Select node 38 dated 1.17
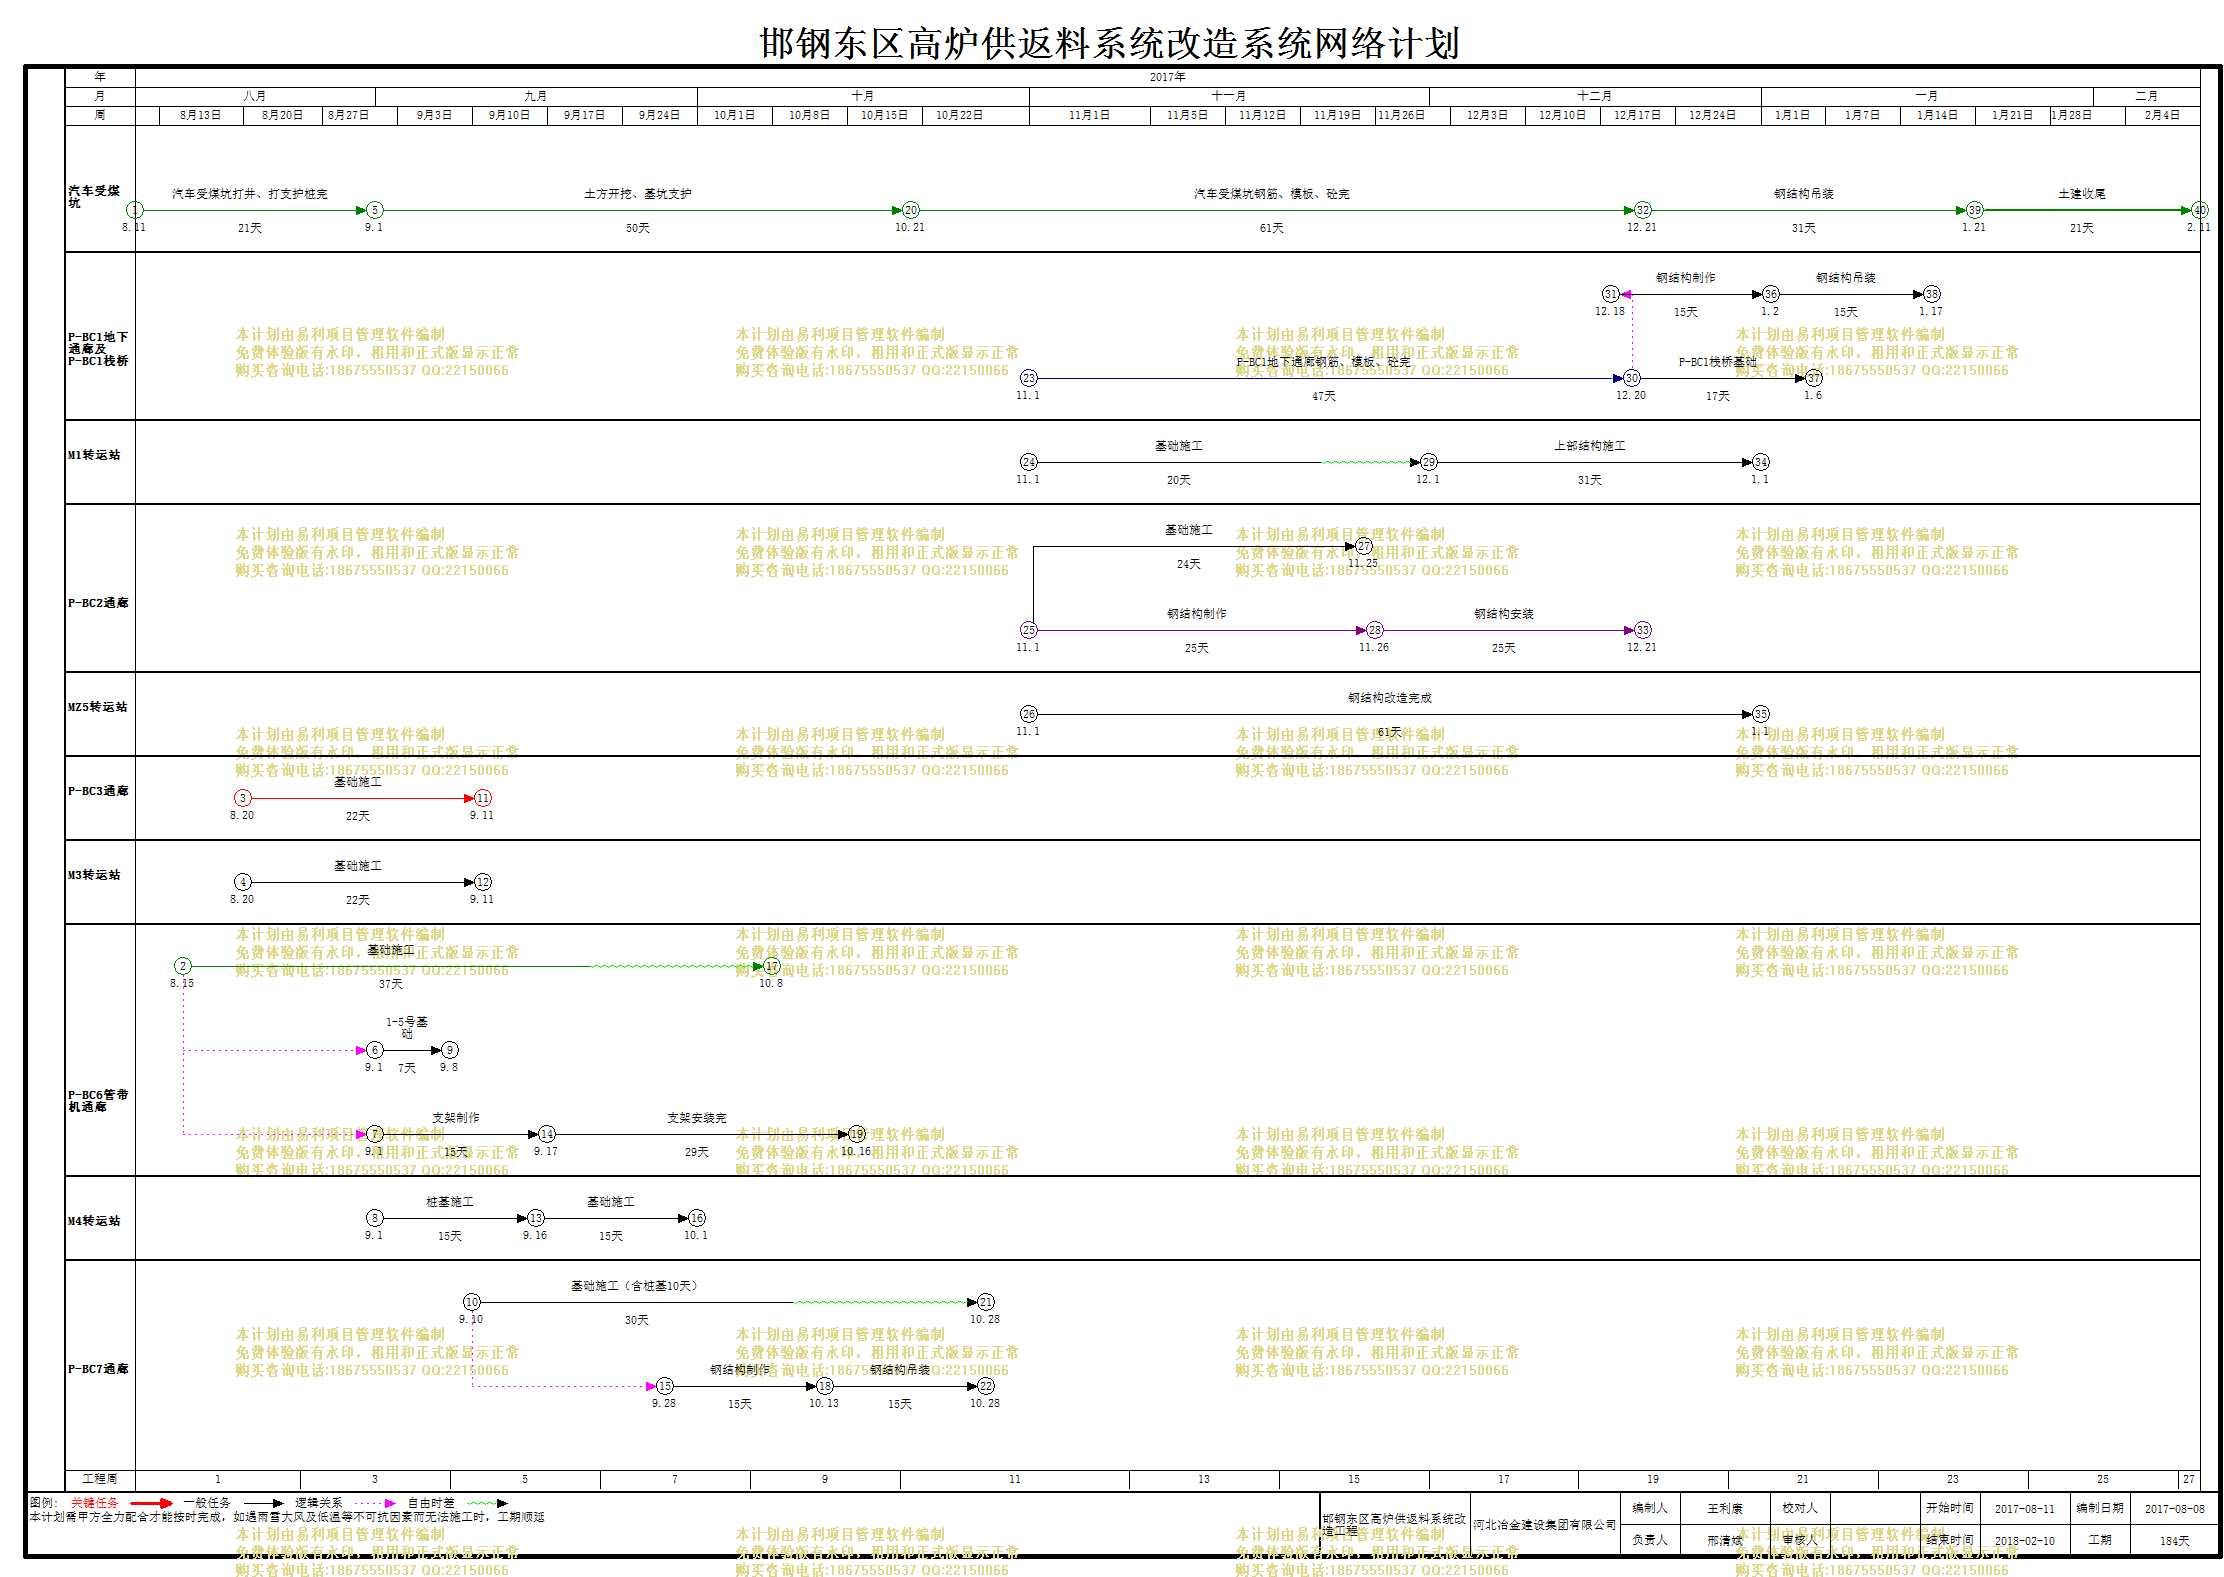 tap(1932, 294)
